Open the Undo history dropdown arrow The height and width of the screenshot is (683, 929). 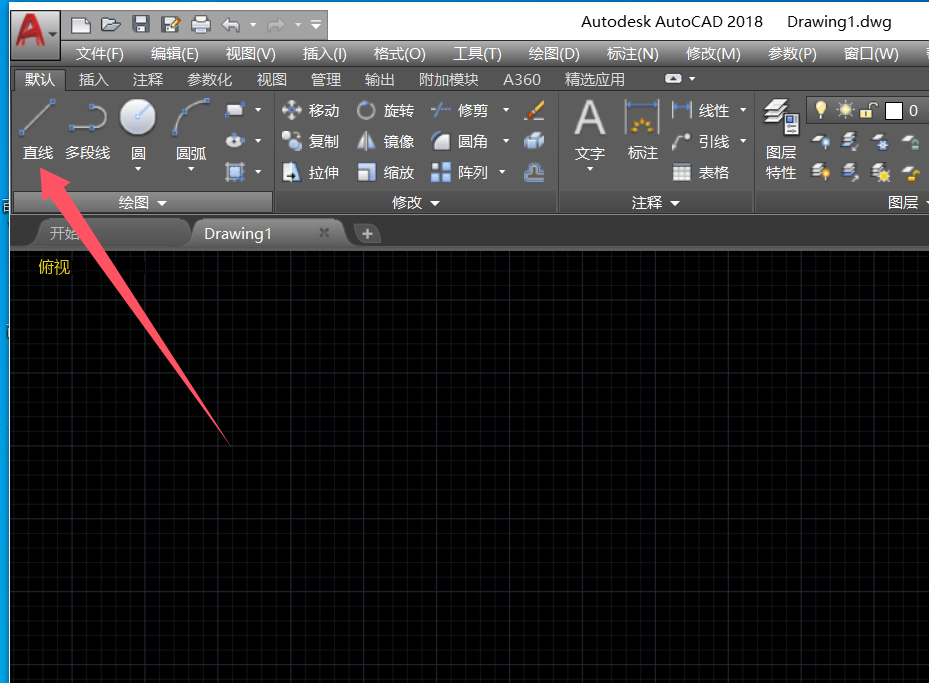[253, 25]
